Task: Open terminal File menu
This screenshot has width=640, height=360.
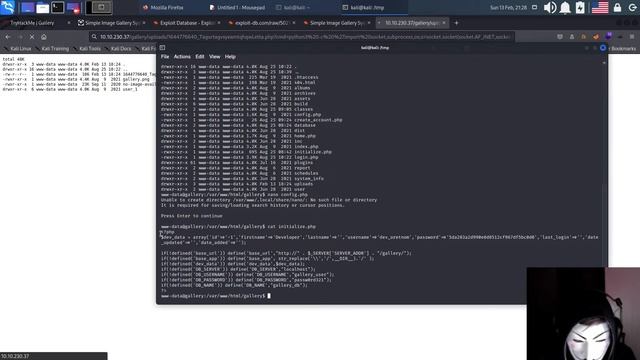Action: (x=165, y=57)
